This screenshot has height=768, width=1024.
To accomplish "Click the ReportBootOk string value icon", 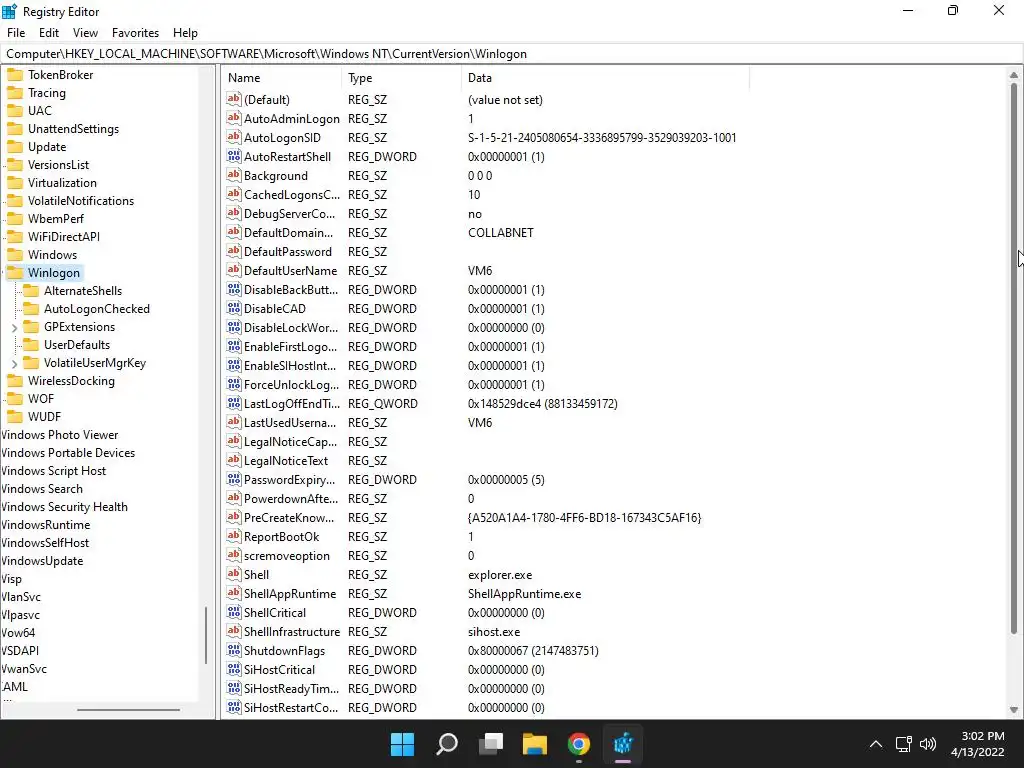I will 233,536.
